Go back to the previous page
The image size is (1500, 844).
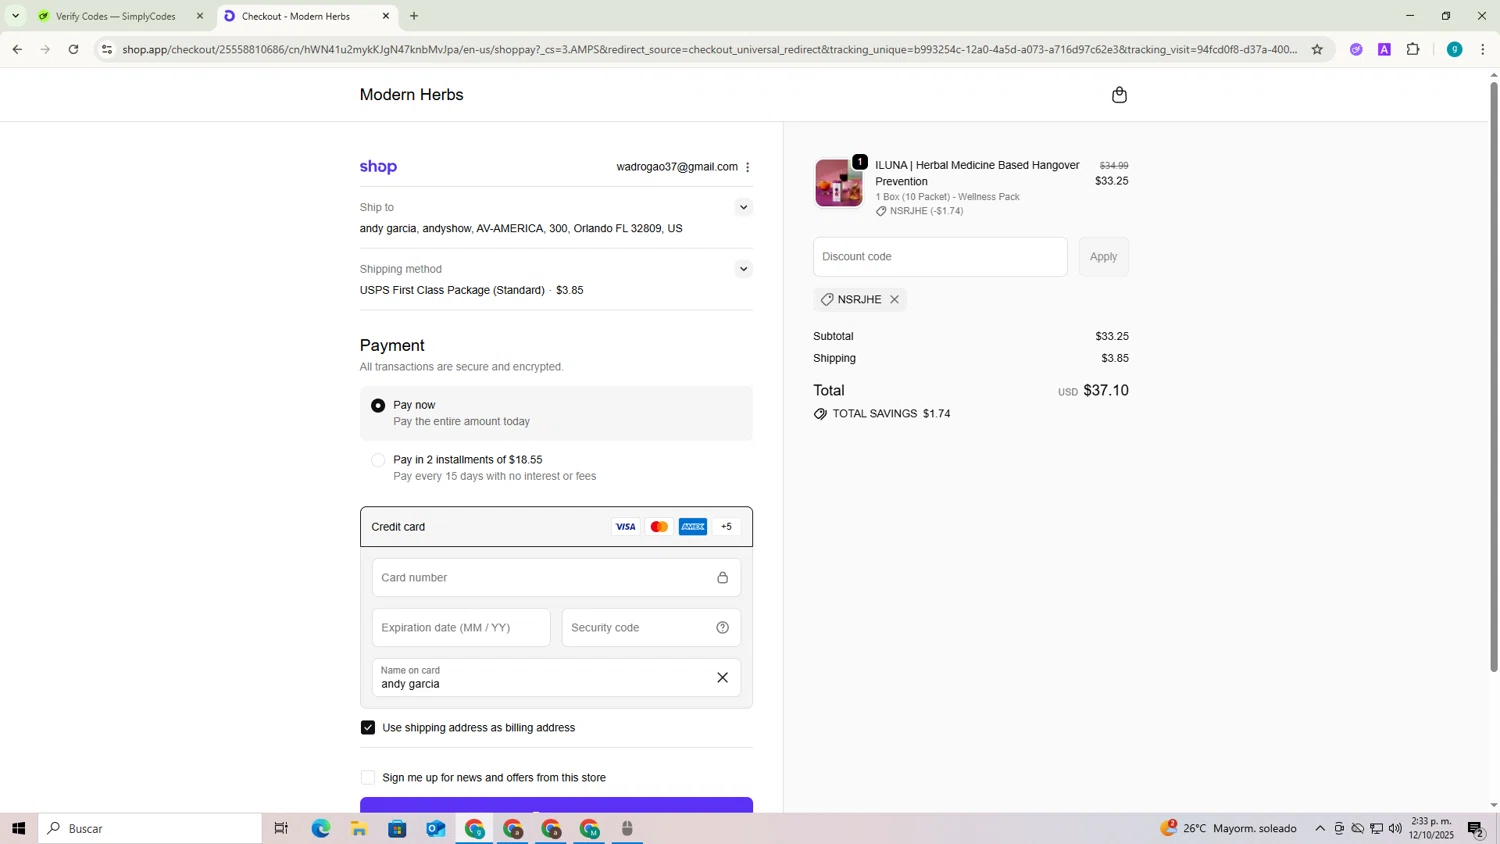pos(17,49)
